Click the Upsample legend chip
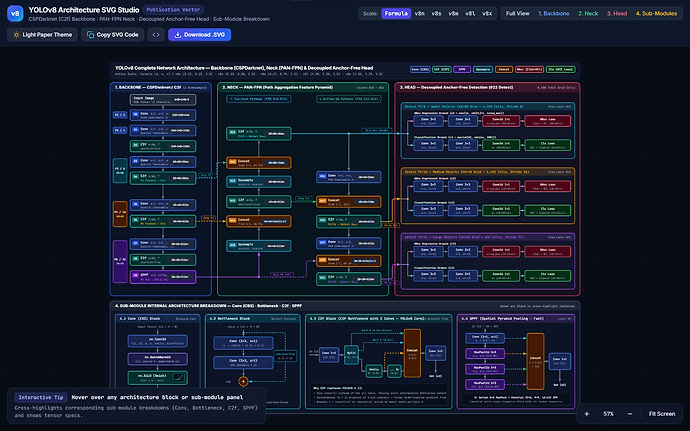 483,70
